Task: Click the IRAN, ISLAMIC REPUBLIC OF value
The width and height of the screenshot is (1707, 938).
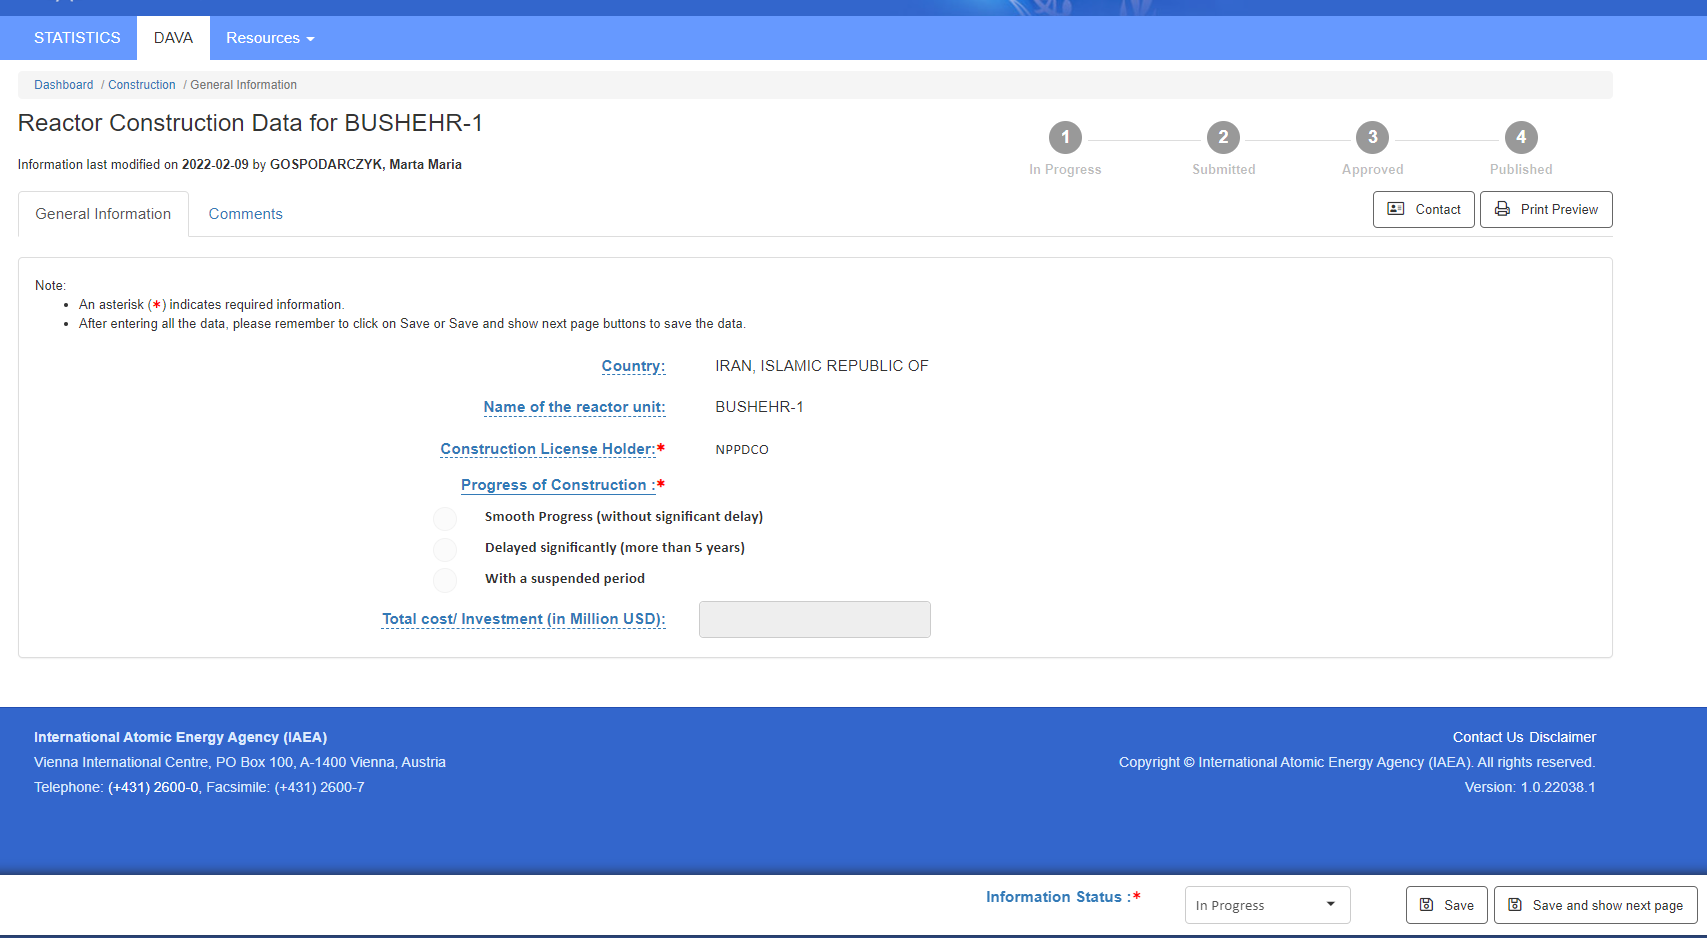Action: tap(822, 366)
